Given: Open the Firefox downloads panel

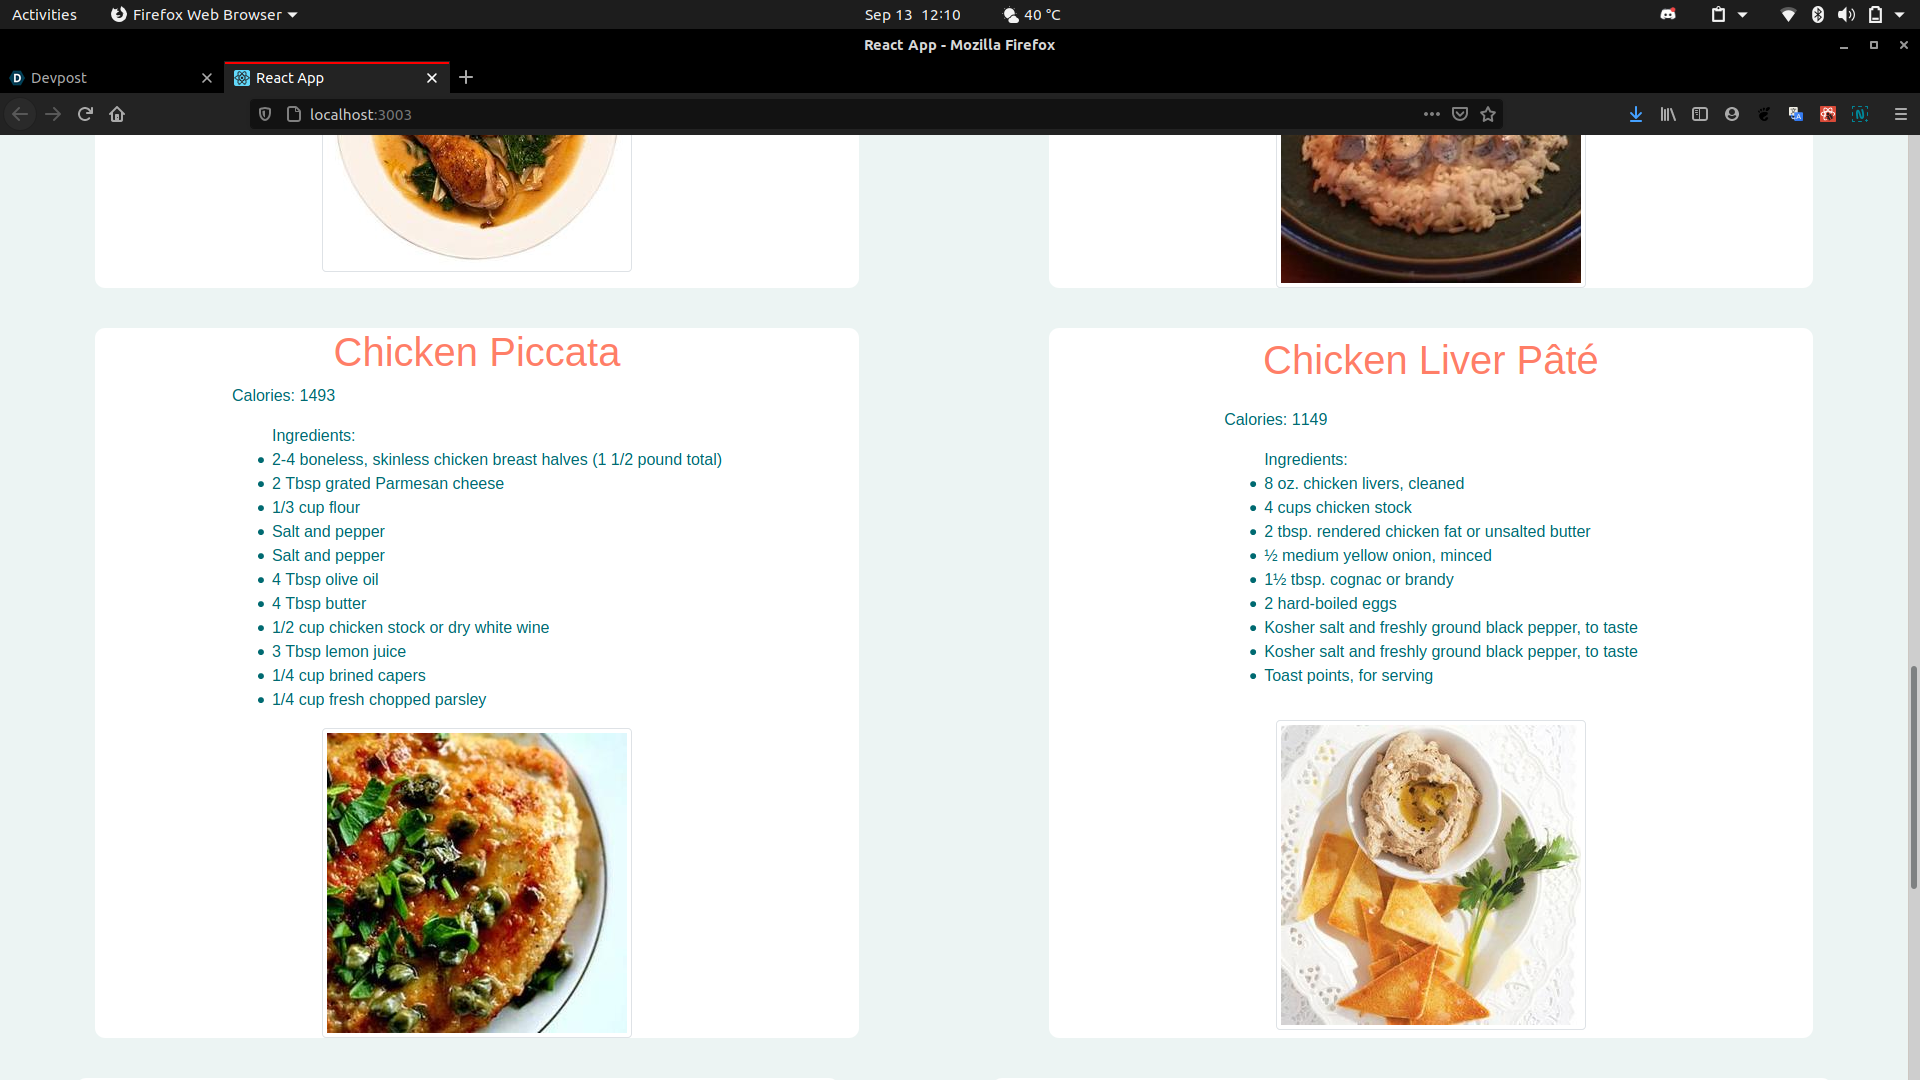Looking at the screenshot, I should click(1636, 114).
